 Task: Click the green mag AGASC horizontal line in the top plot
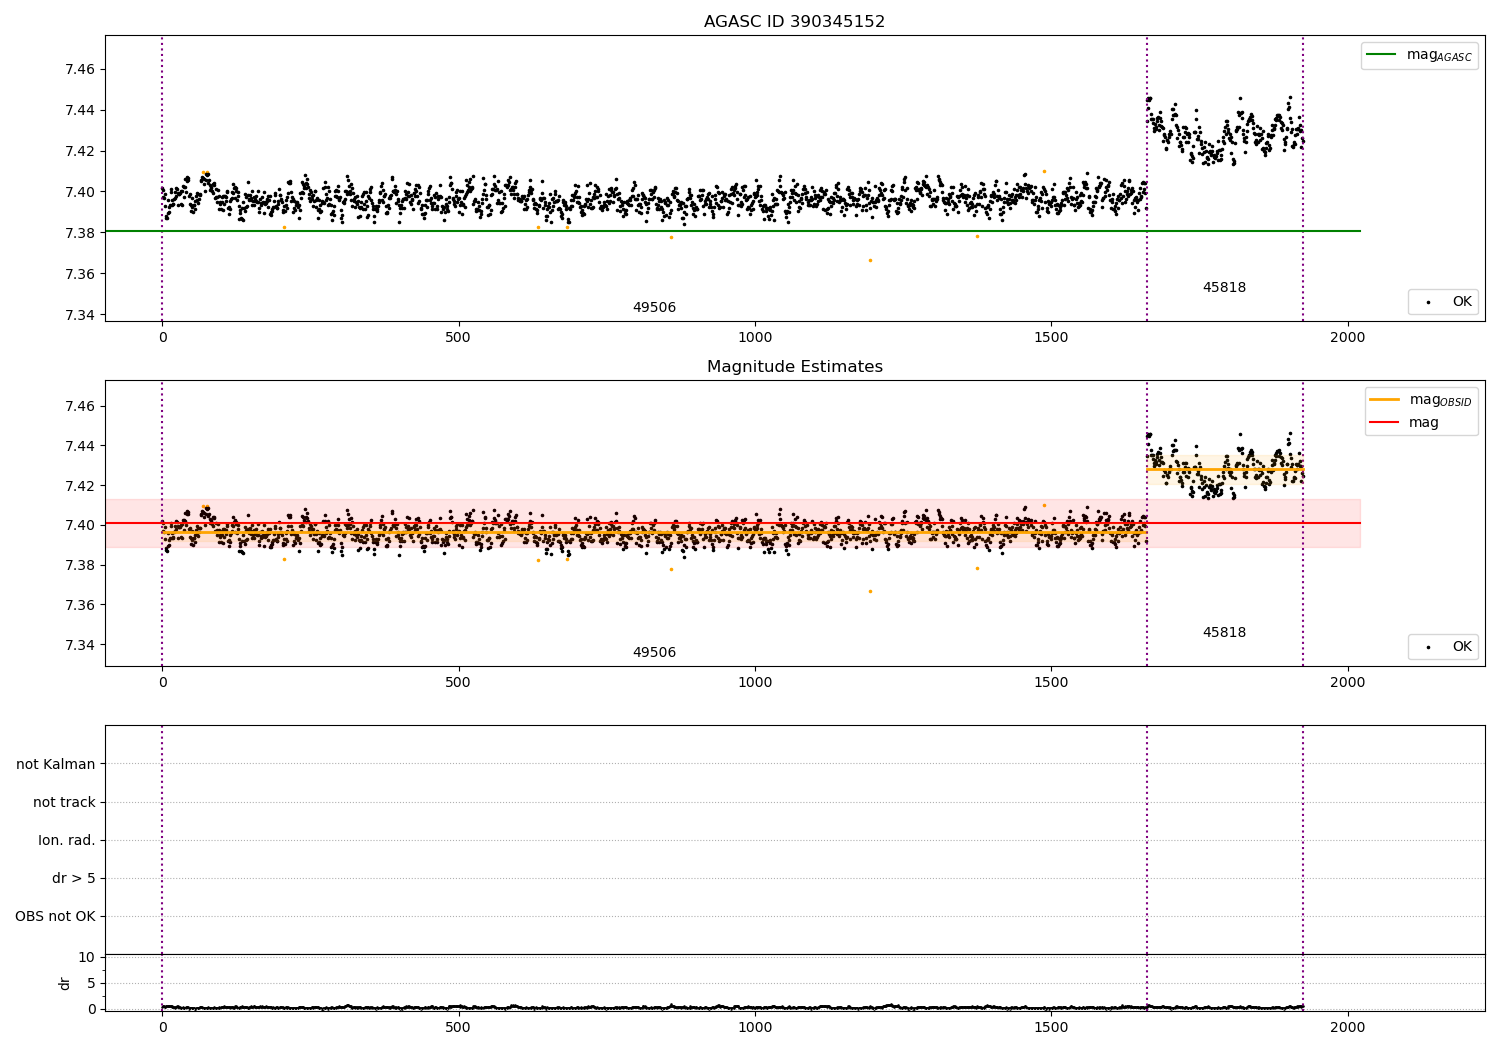733,231
